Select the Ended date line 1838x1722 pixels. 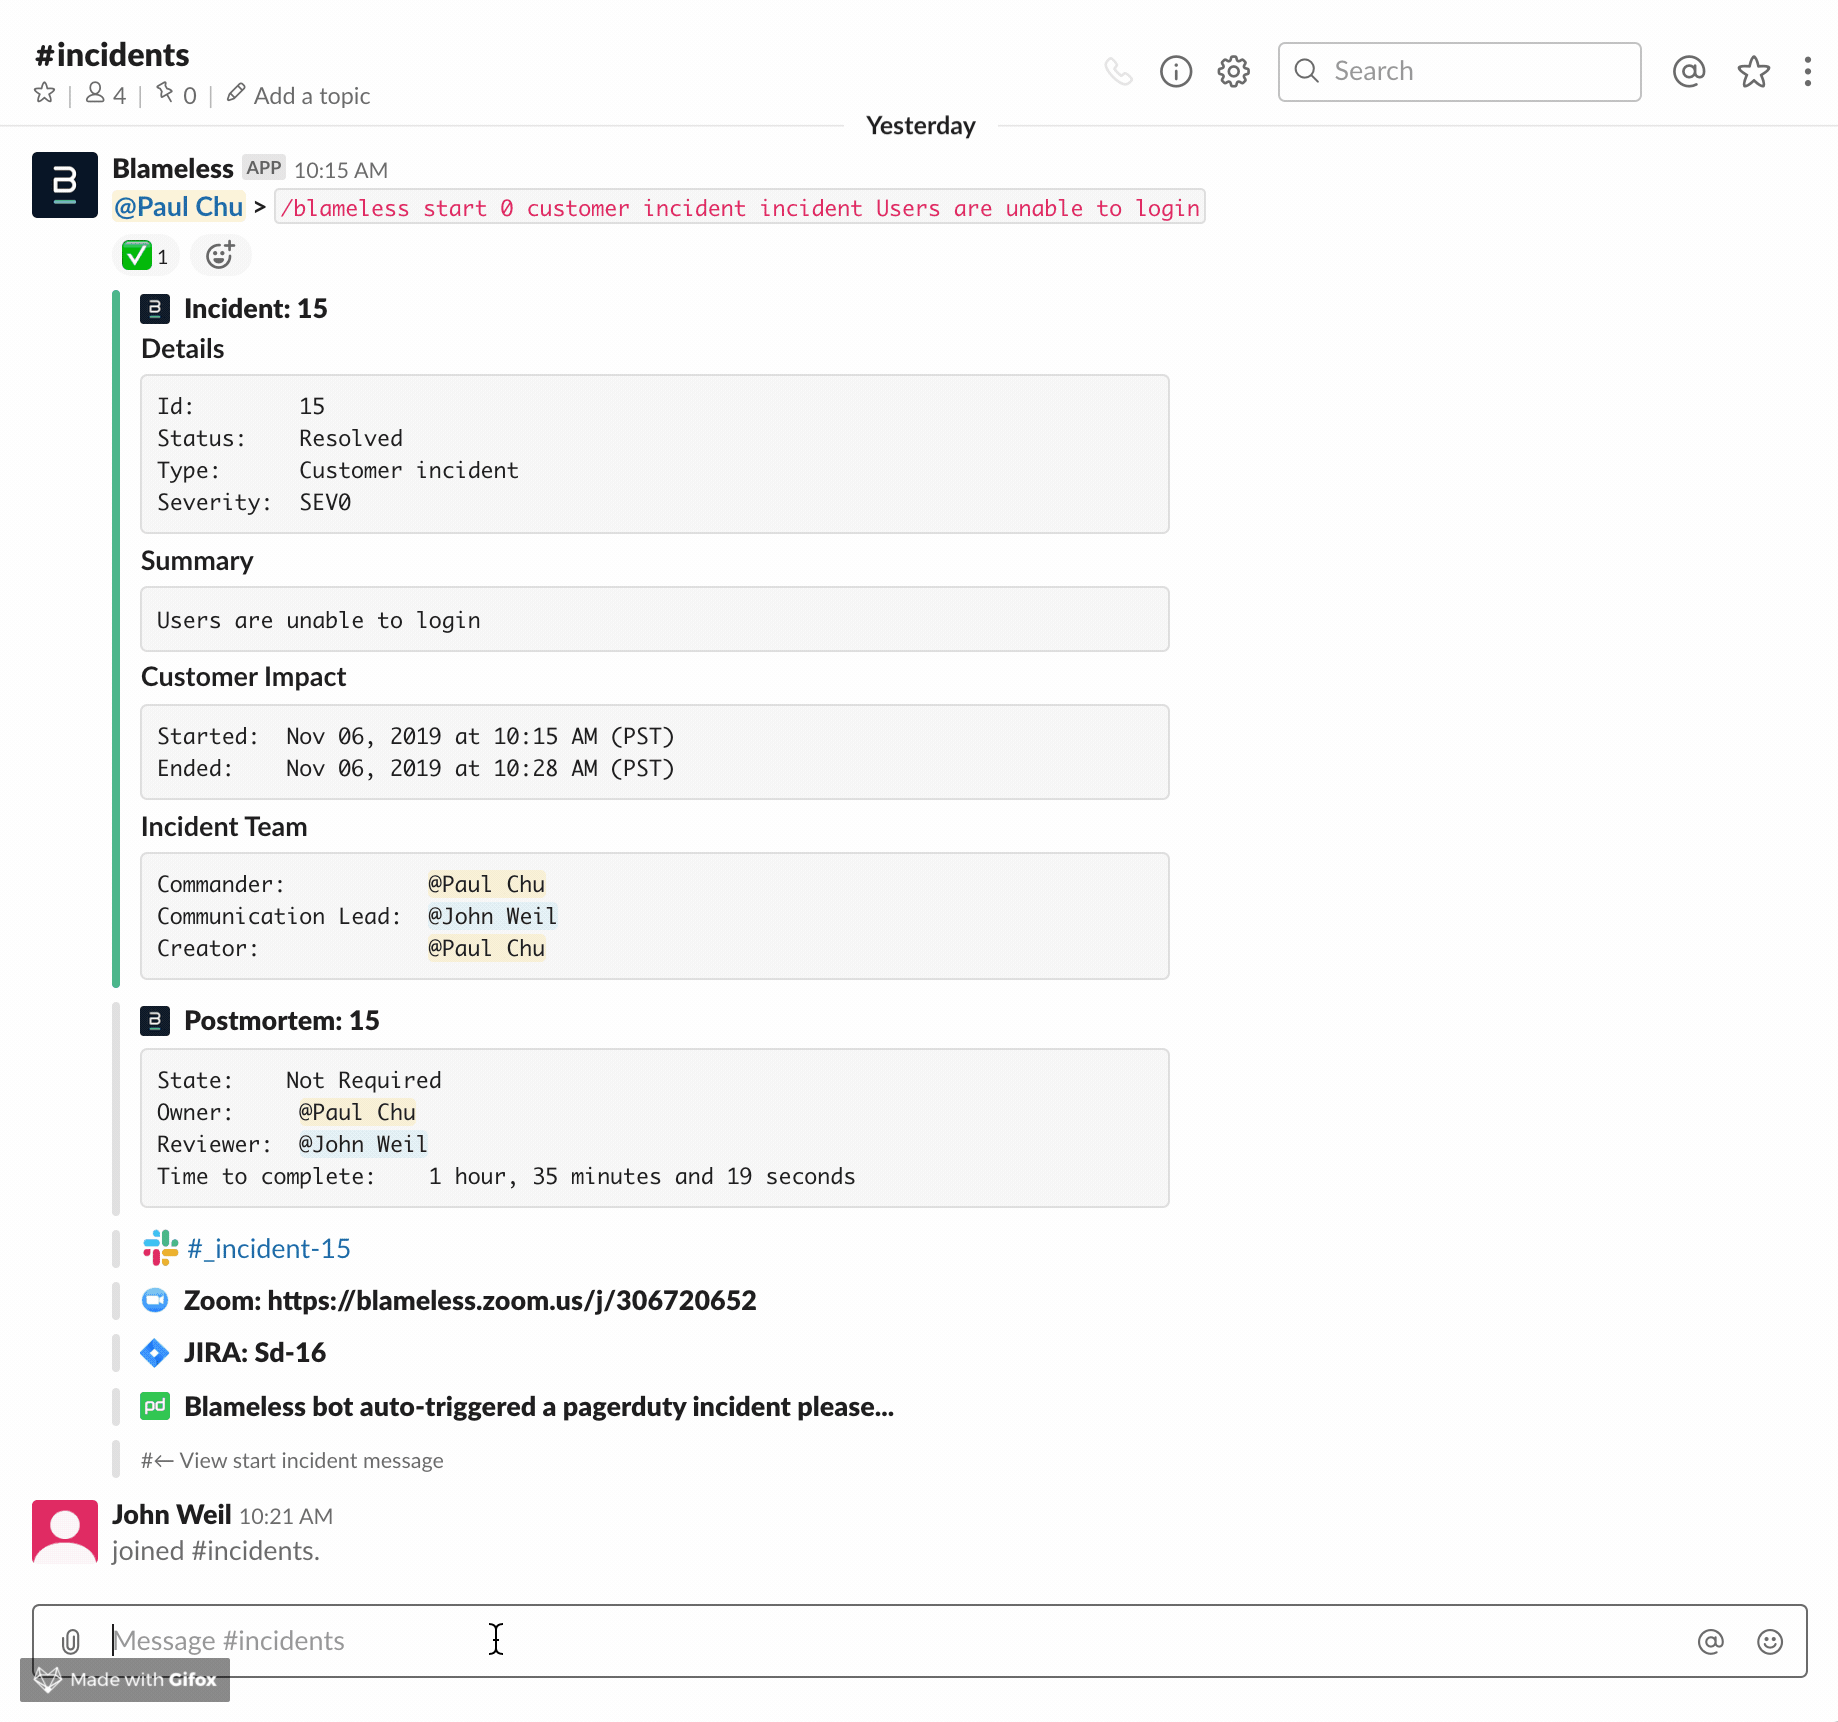point(416,768)
